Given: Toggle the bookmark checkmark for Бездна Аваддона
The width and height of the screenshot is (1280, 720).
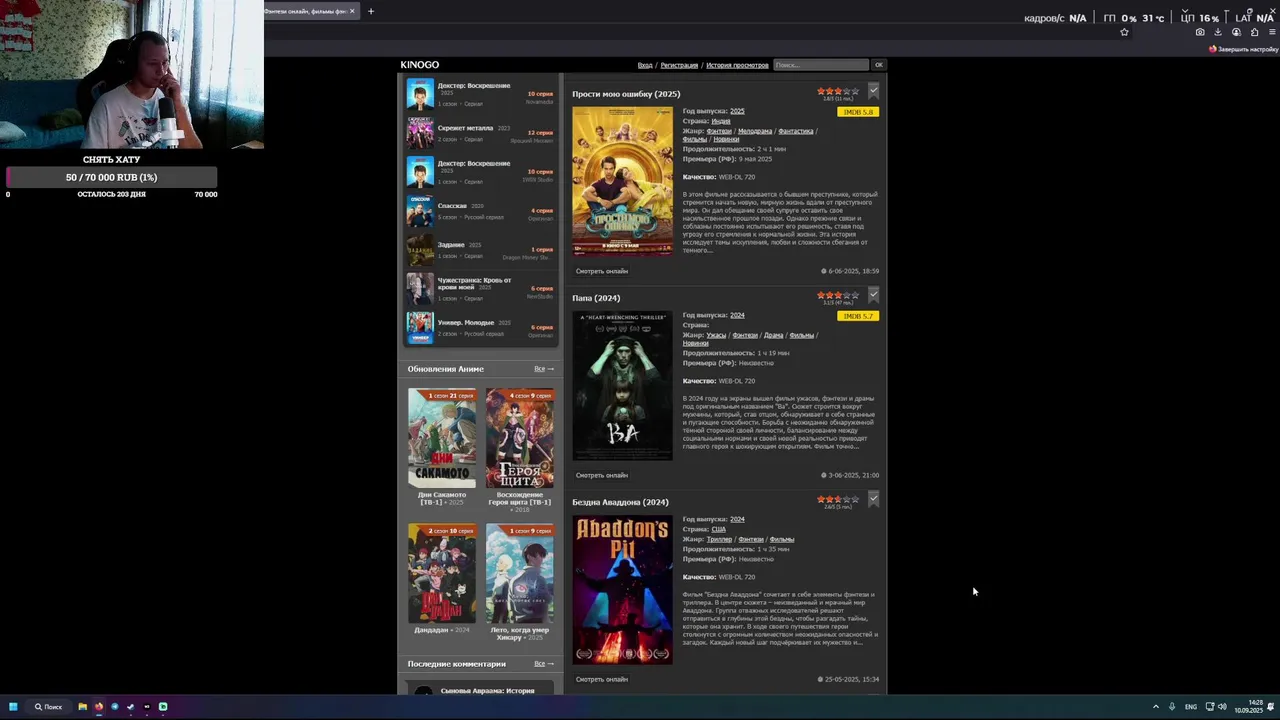Looking at the screenshot, I should tap(873, 499).
